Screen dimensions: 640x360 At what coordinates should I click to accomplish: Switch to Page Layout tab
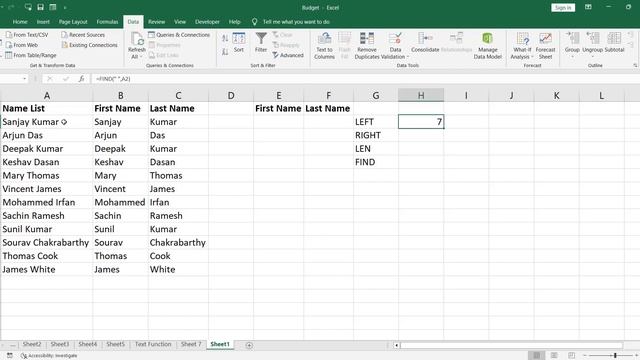pos(73,22)
